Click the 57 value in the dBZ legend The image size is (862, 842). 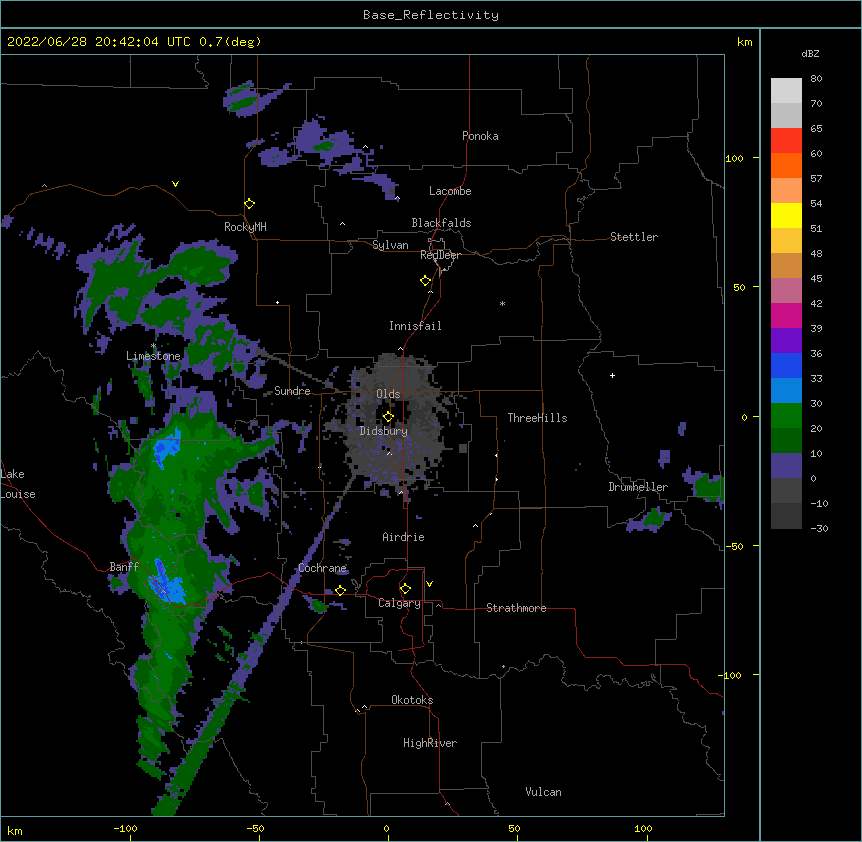pyautogui.click(x=816, y=179)
